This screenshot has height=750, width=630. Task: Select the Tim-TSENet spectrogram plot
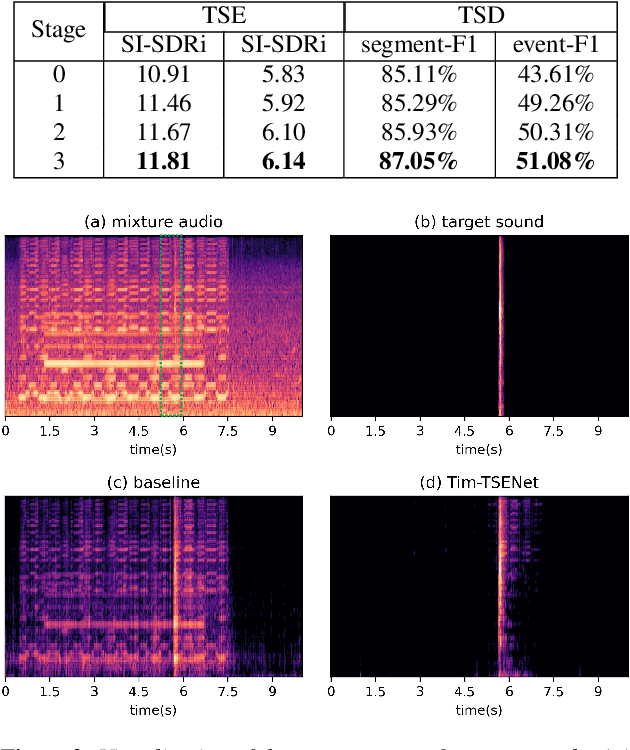pos(478,587)
